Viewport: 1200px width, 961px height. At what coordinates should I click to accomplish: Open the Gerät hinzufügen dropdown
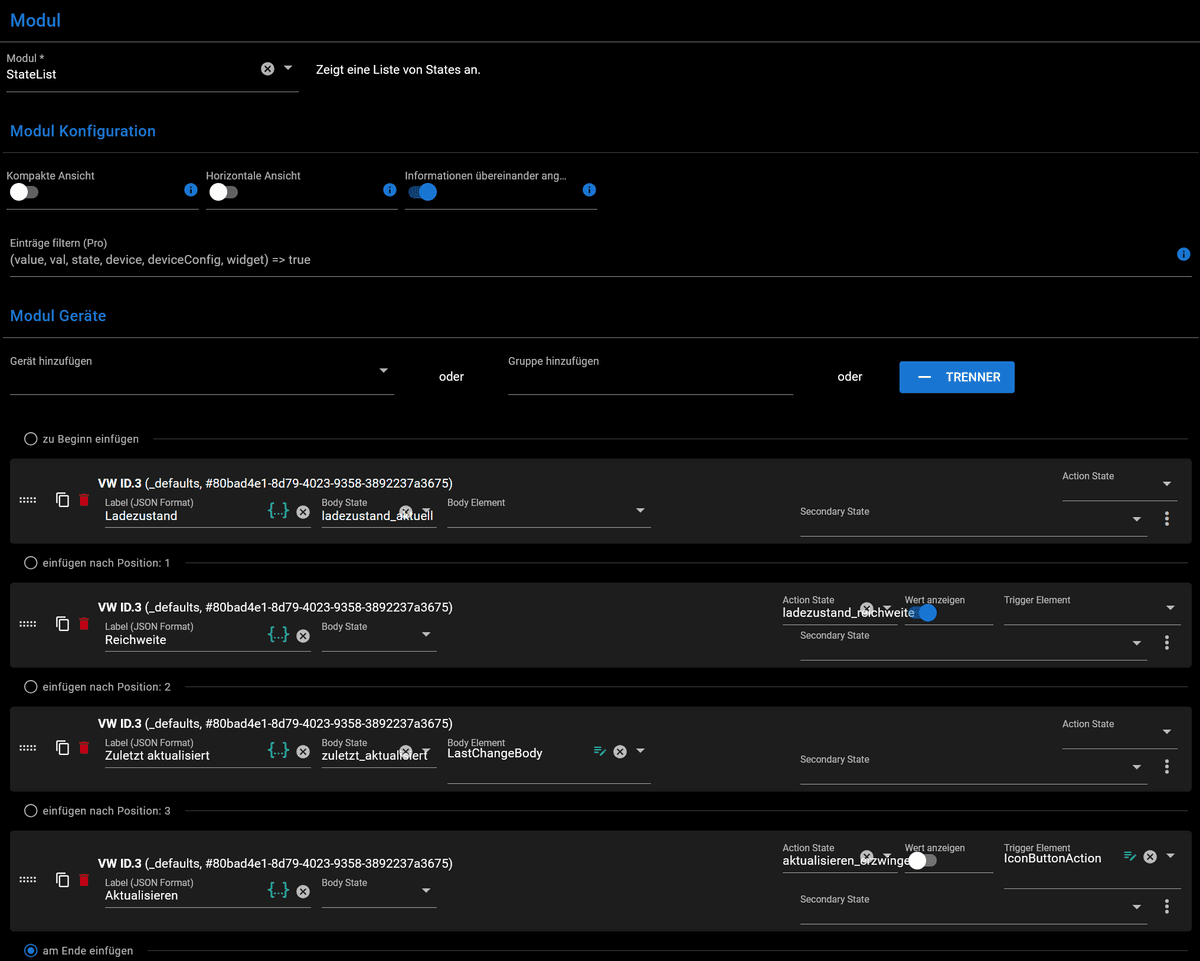coord(383,371)
